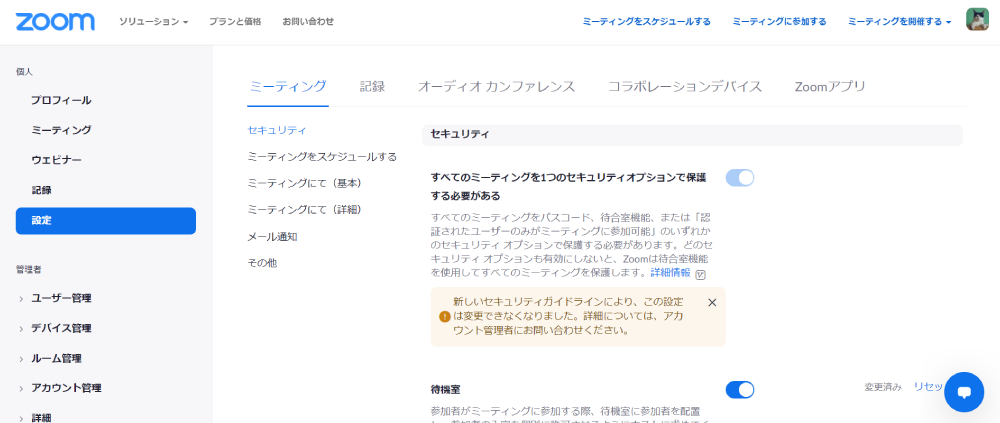Open the chat support bubble
Viewport: 1000px width, 423px height.
point(964,392)
